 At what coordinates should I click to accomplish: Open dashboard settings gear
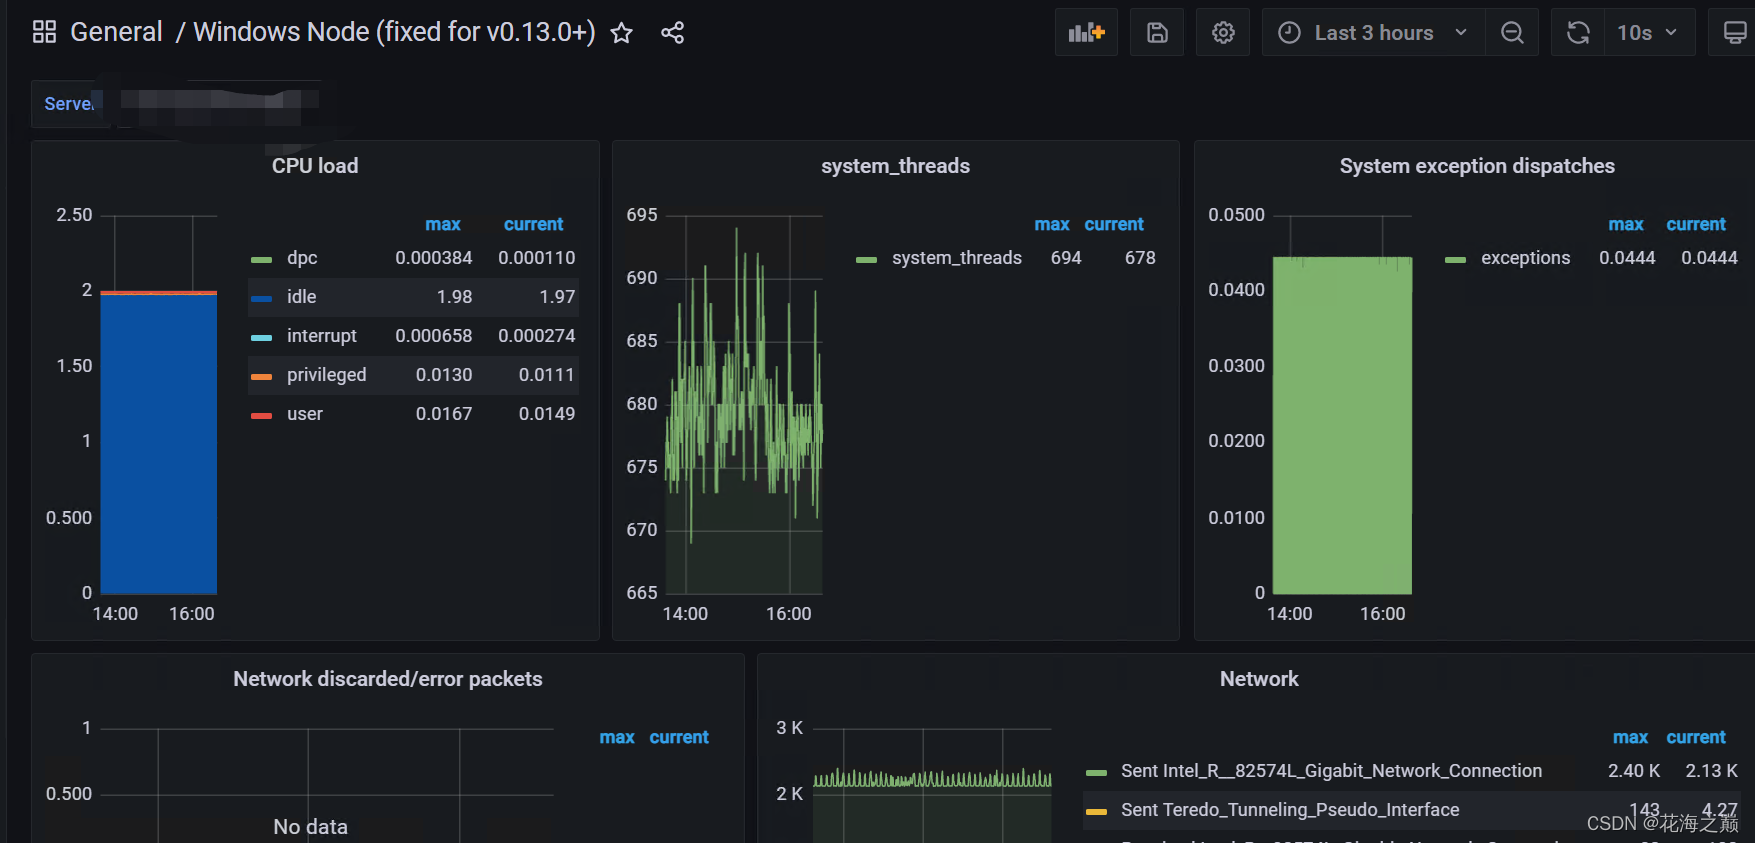click(1223, 33)
